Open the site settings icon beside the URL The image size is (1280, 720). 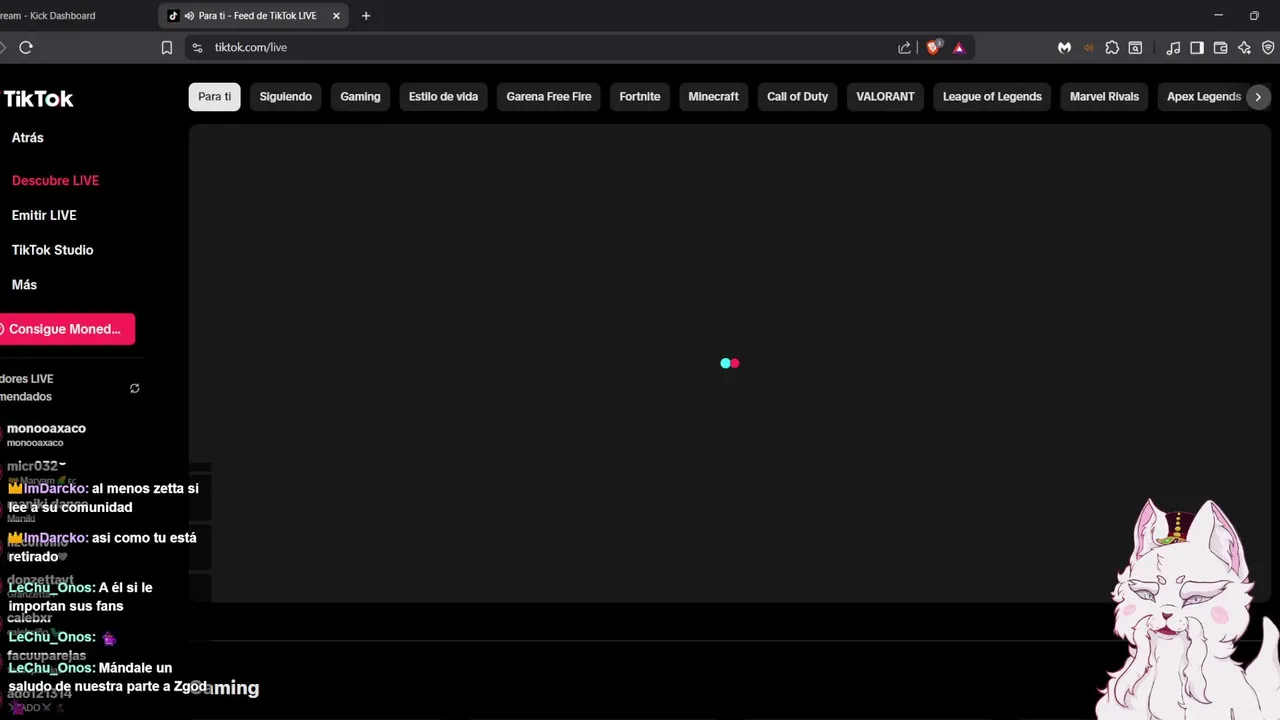[197, 47]
